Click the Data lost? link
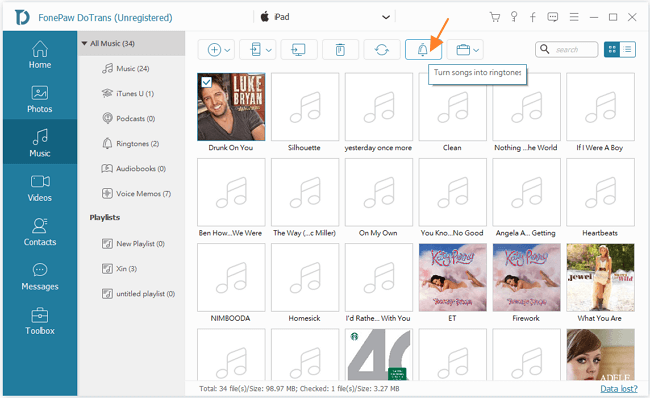Viewport: 650px width, 398px height. (x=618, y=388)
